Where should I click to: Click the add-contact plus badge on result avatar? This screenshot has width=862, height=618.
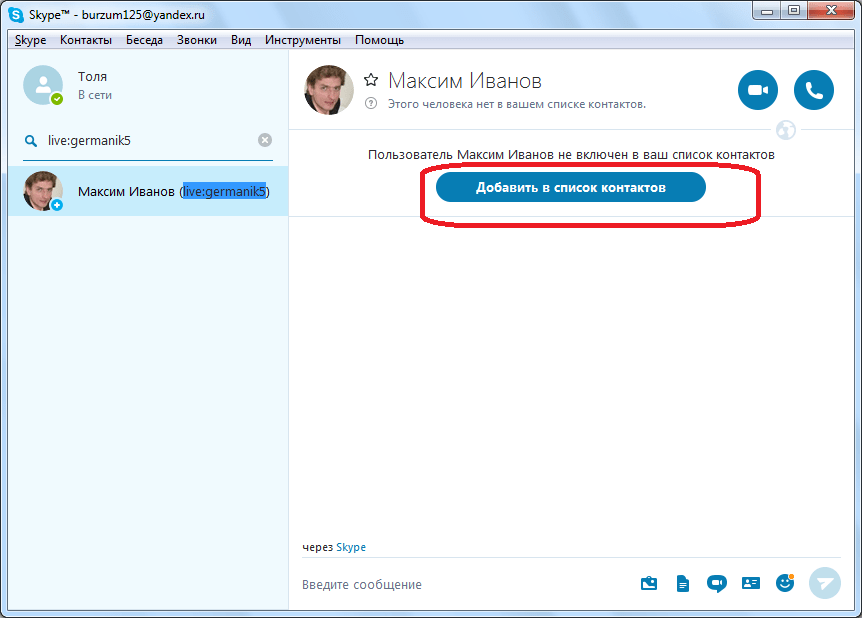[57, 205]
